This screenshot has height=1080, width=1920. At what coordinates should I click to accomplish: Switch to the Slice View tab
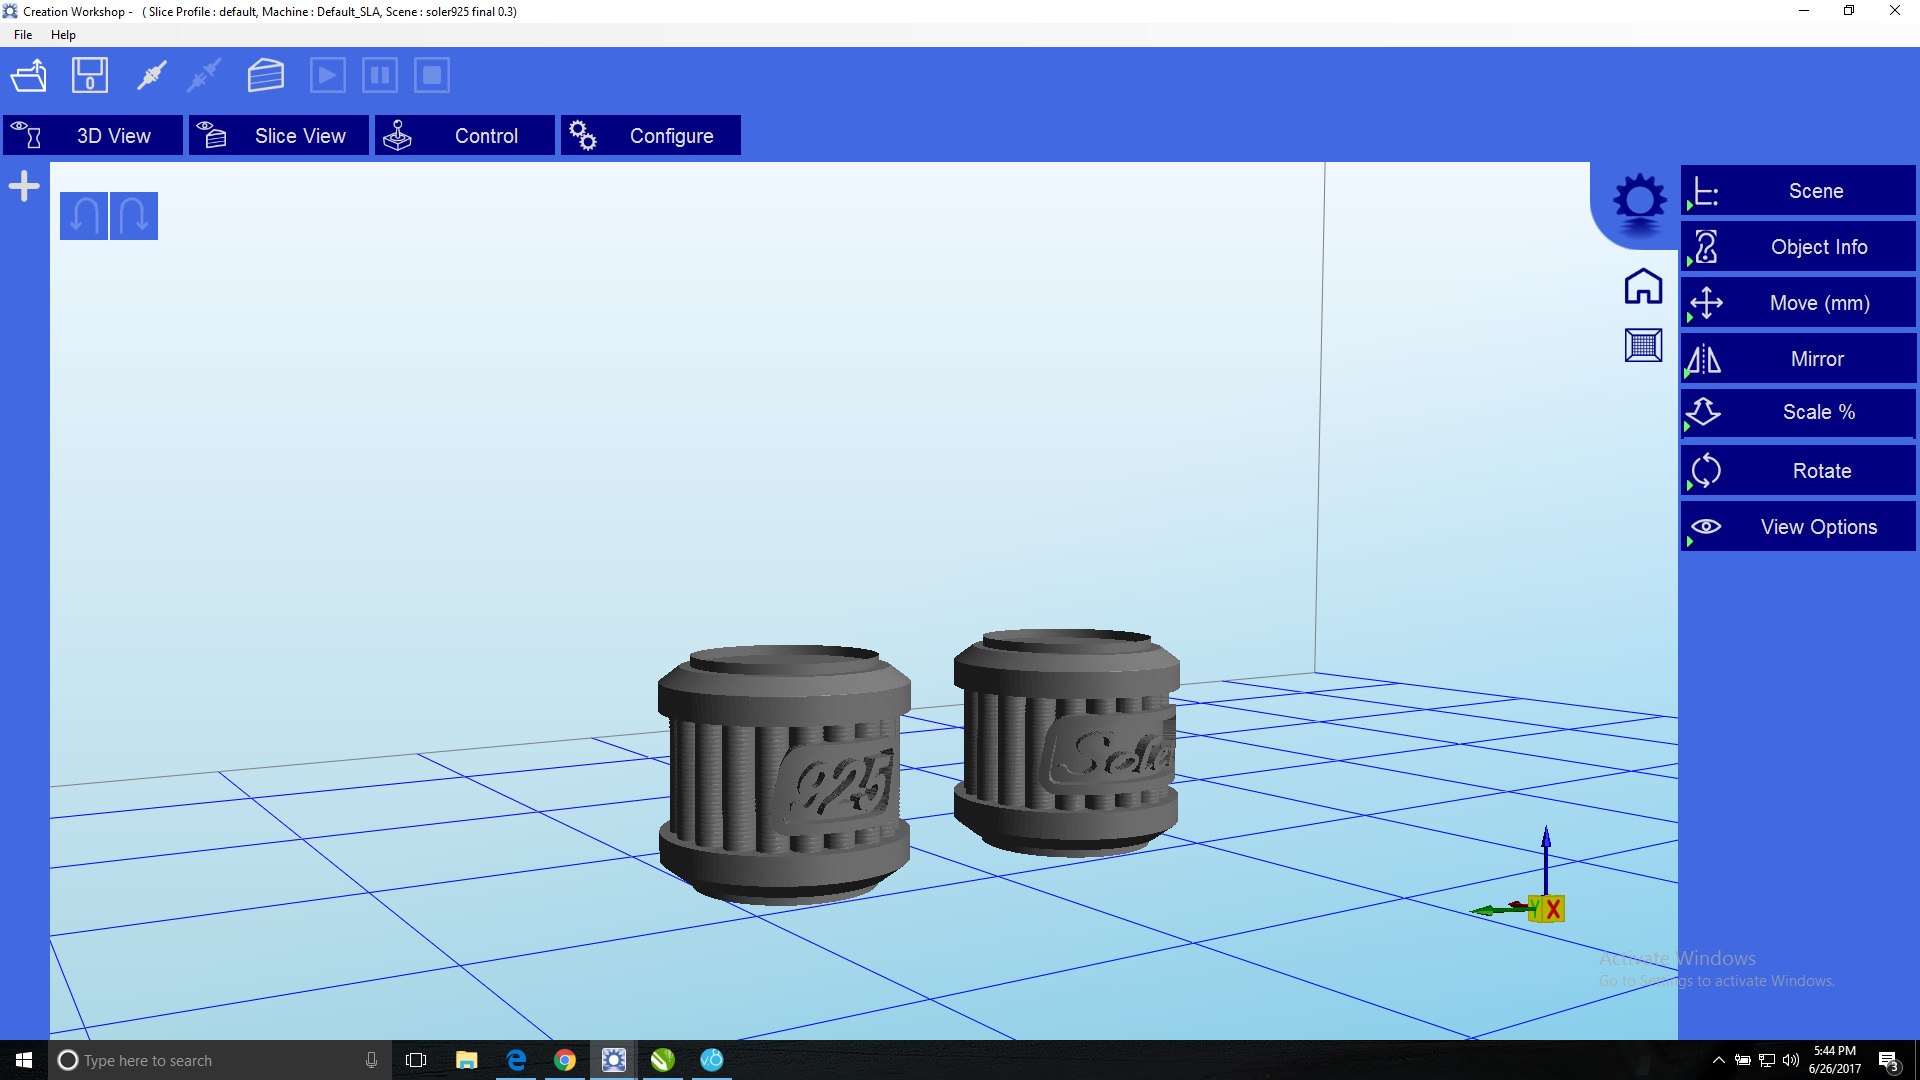pos(278,136)
